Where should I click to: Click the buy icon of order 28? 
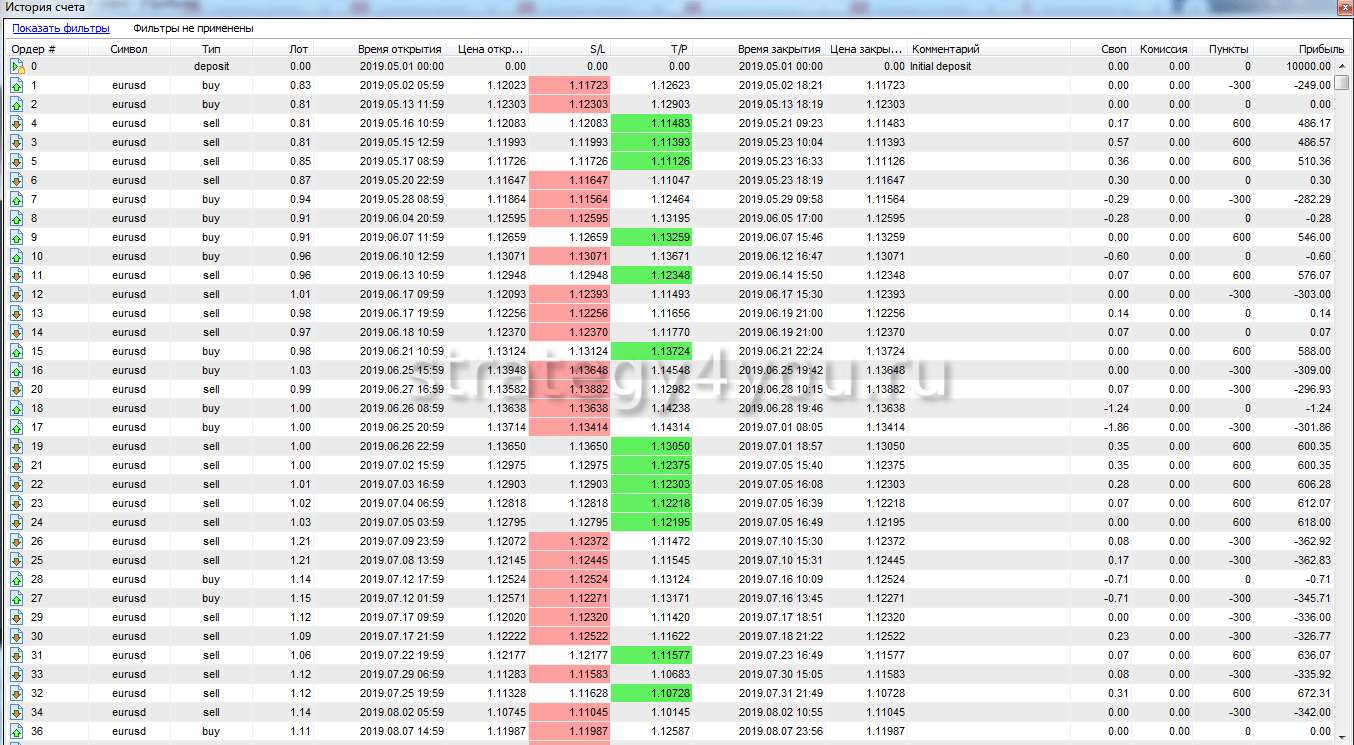(17, 580)
